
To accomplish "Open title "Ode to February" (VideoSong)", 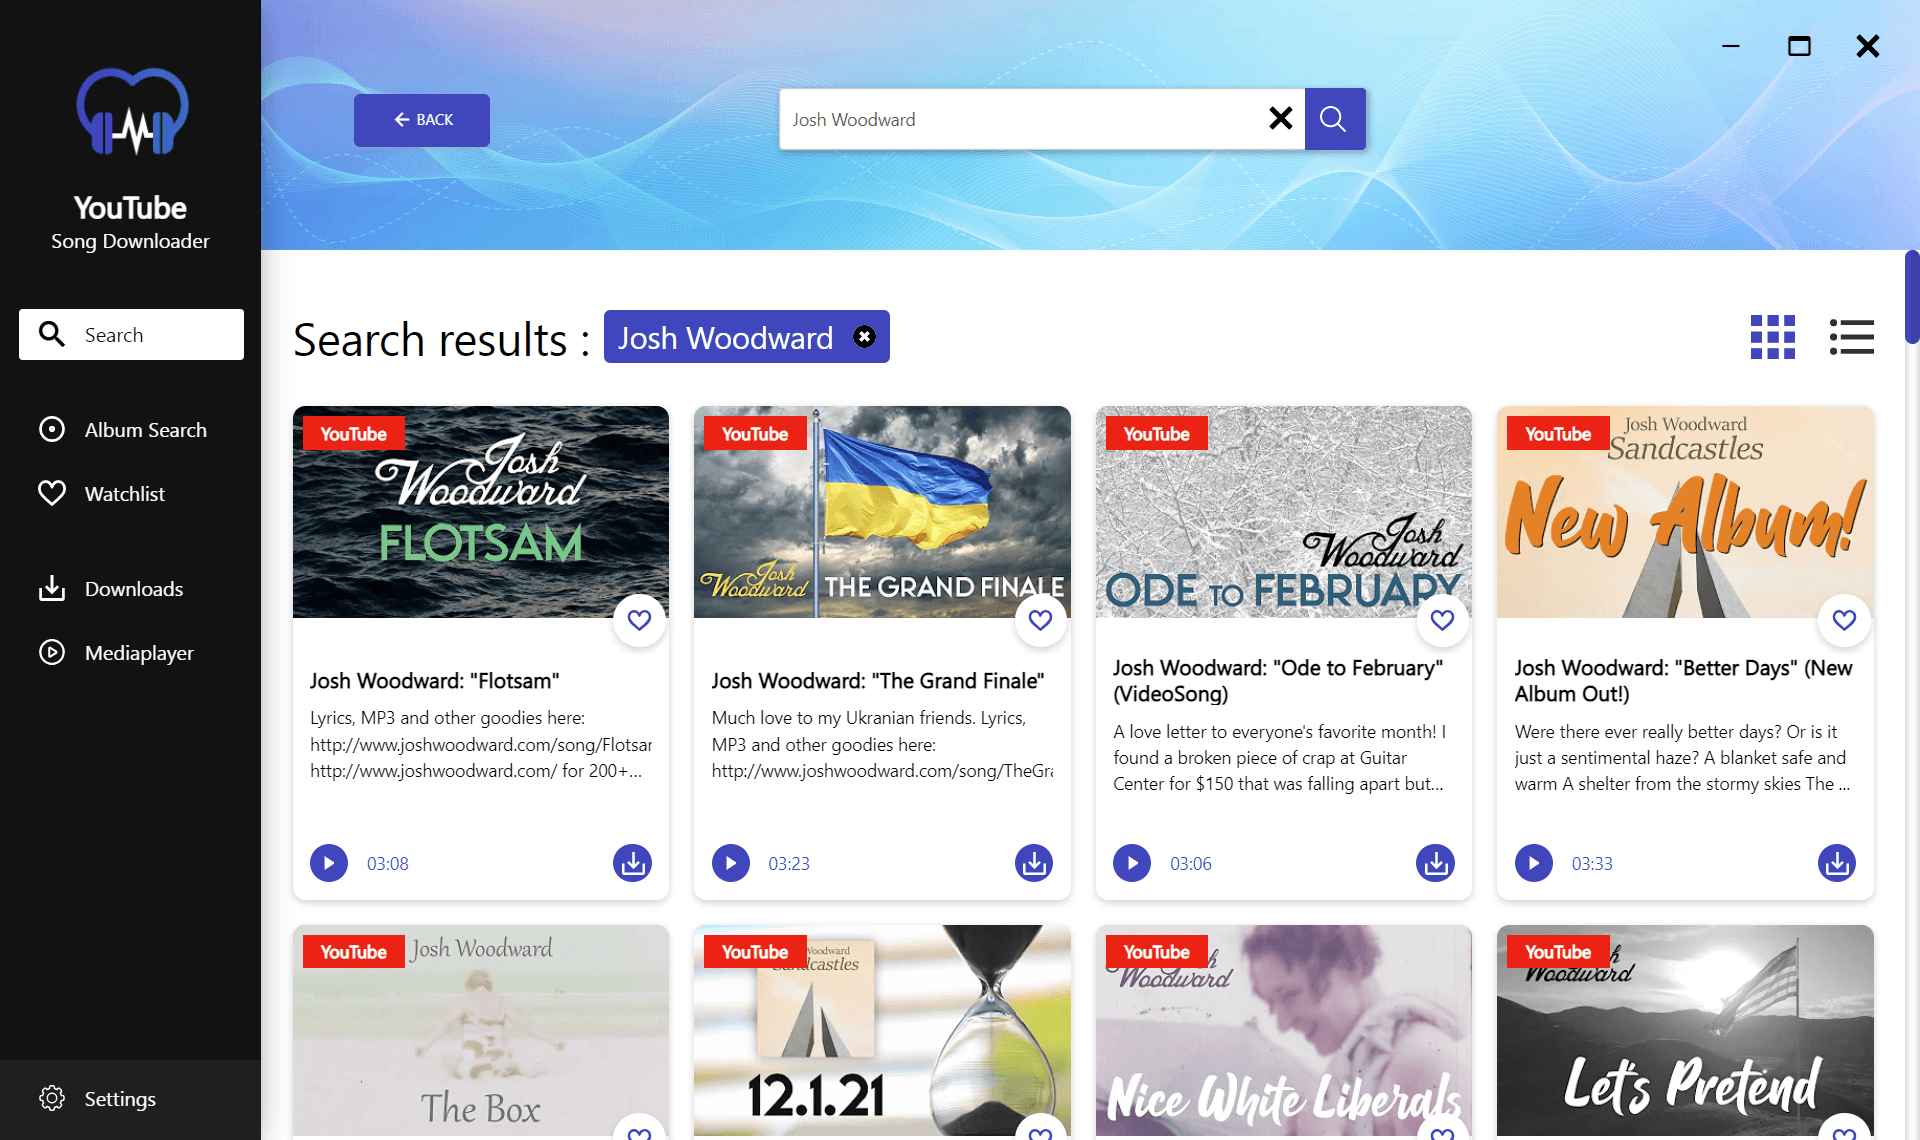I will tap(1278, 681).
